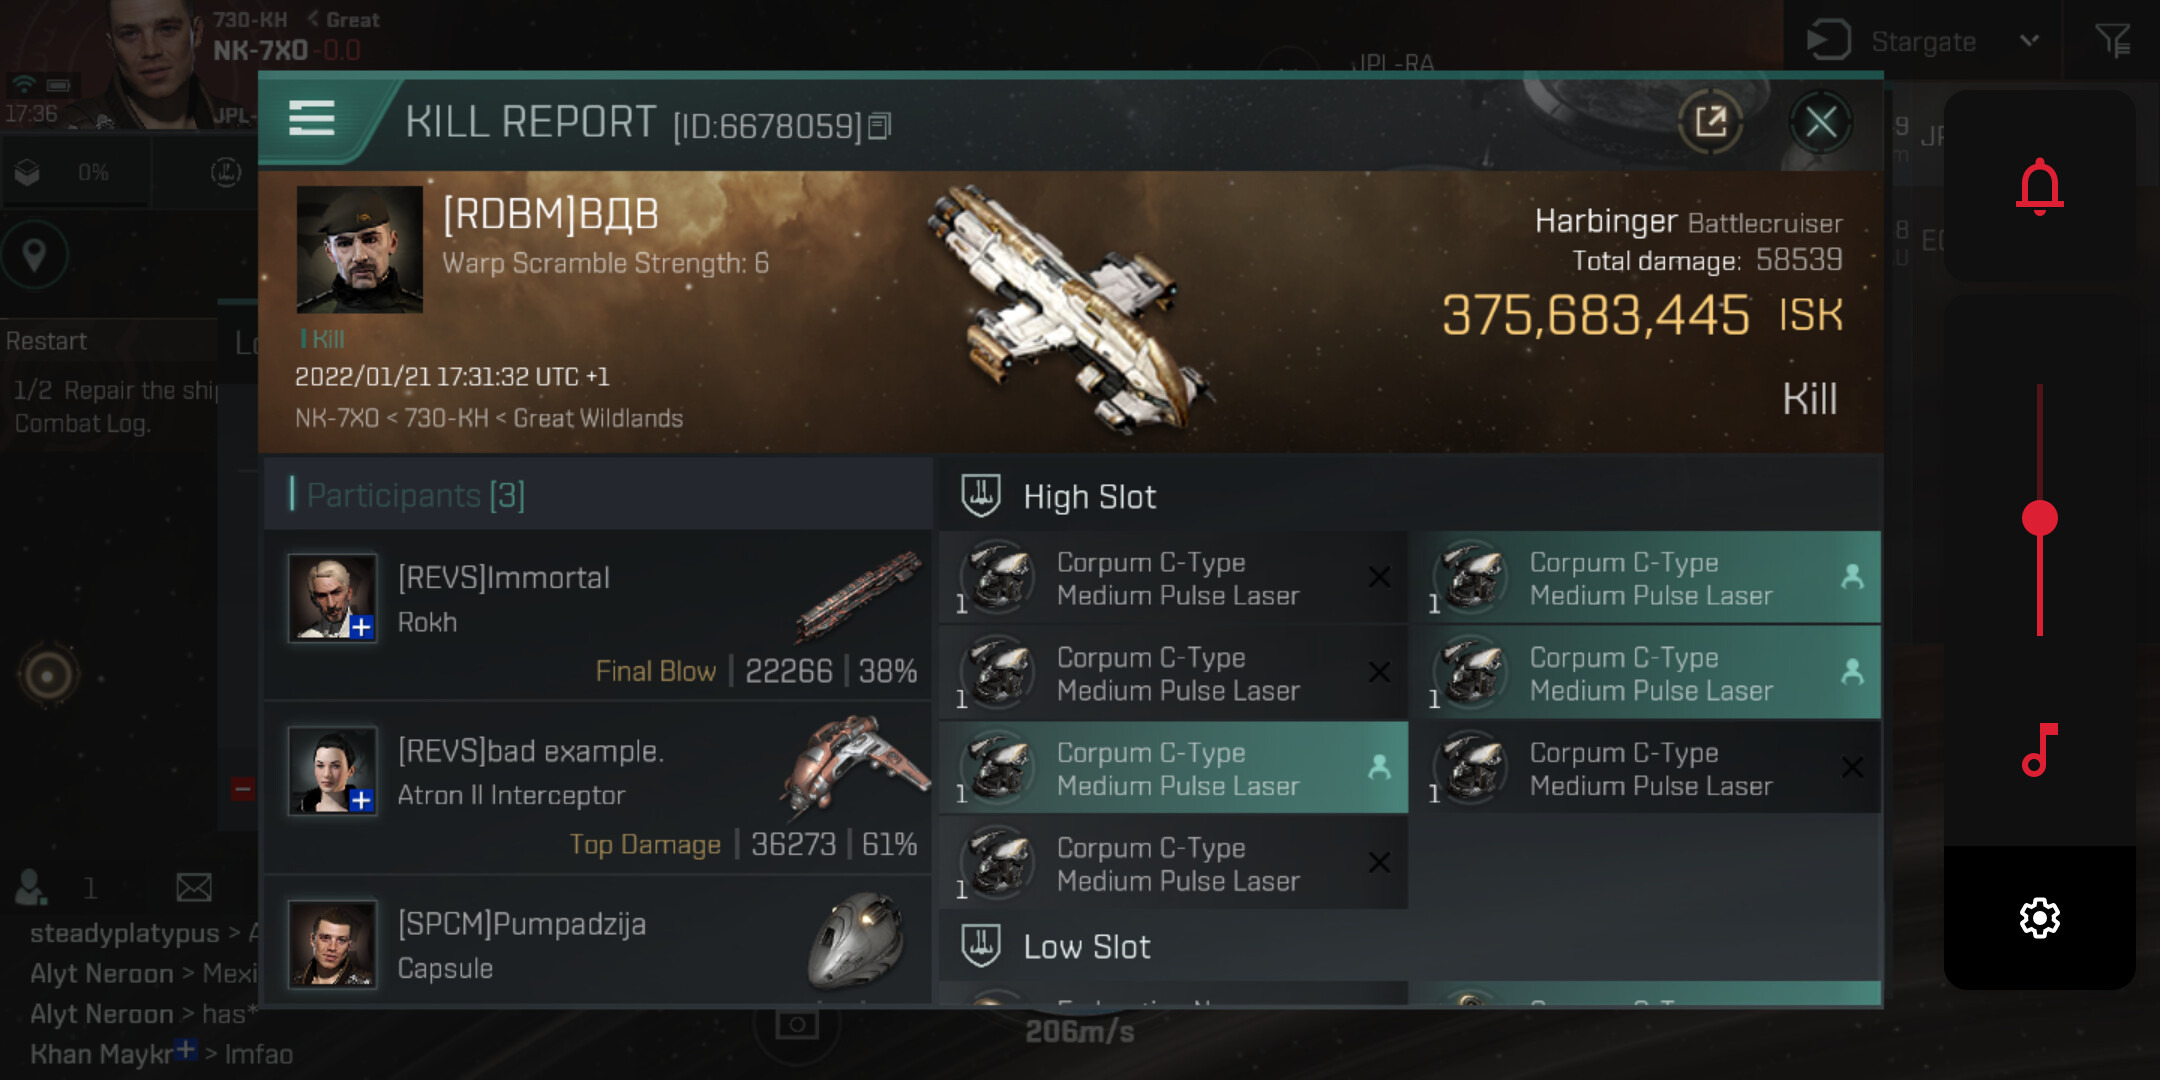Image resolution: width=2160 pixels, height=1080 pixels.
Task: Open victim [RDBM]ВДВ portrait
Action: click(359, 250)
